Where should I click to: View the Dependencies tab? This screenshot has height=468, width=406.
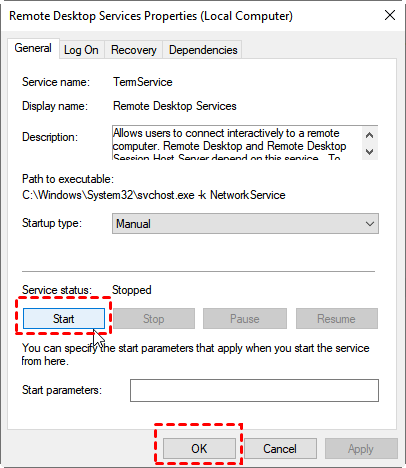(203, 50)
